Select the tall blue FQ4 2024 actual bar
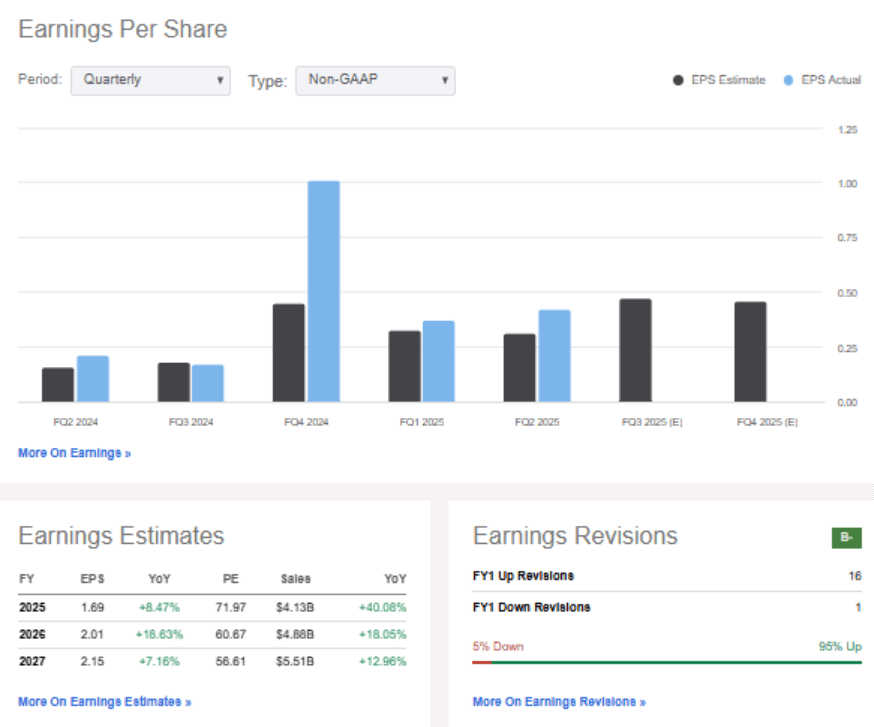Screen dimensions: 874x727 tap(323, 291)
